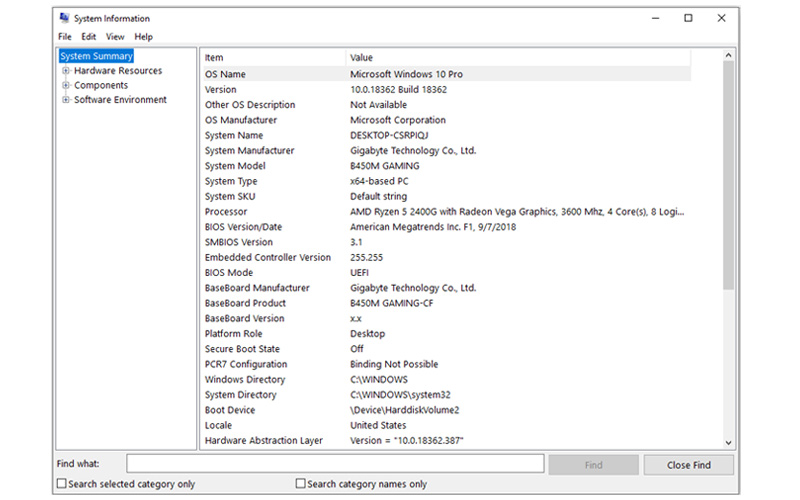
Task: Minimize the System Information window
Action: point(656,18)
